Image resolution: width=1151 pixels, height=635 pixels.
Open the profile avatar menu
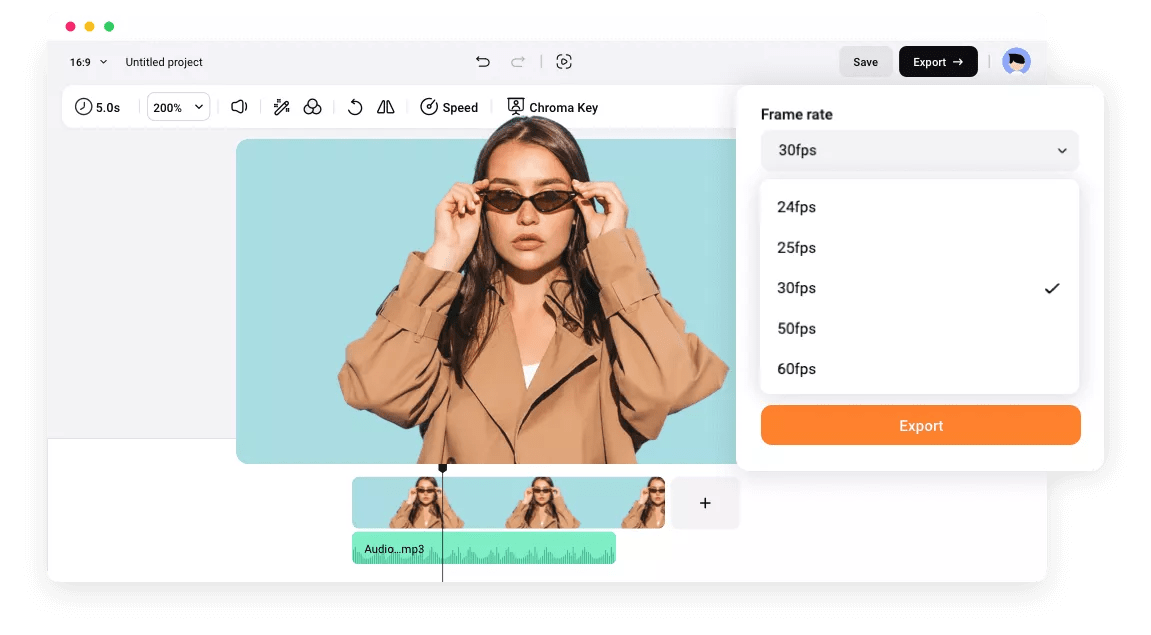[1016, 61]
